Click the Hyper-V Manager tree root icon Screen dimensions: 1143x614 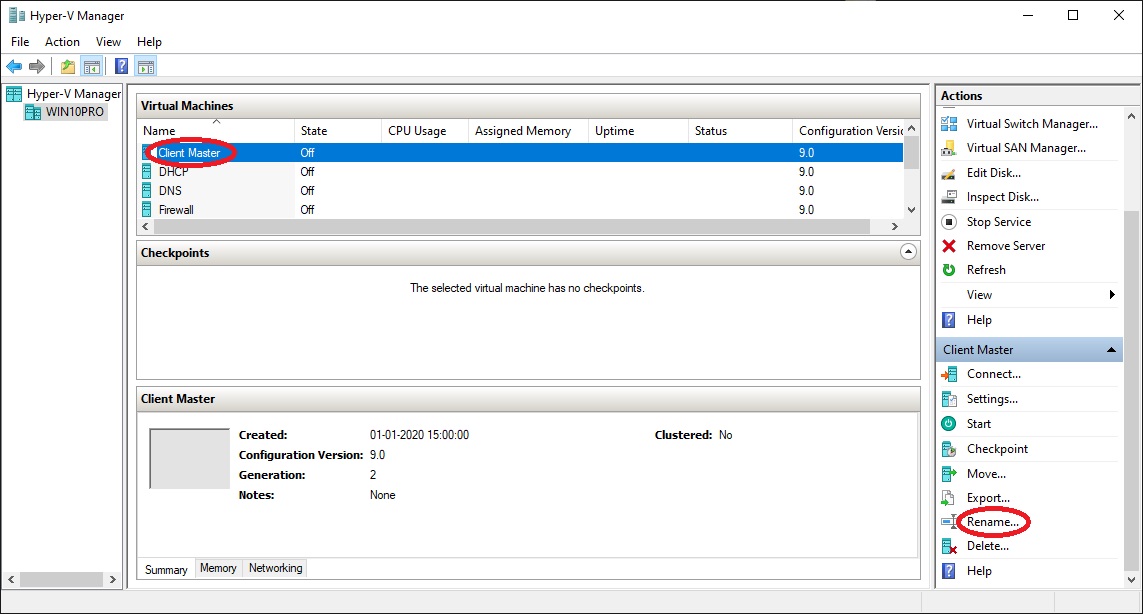coord(14,94)
